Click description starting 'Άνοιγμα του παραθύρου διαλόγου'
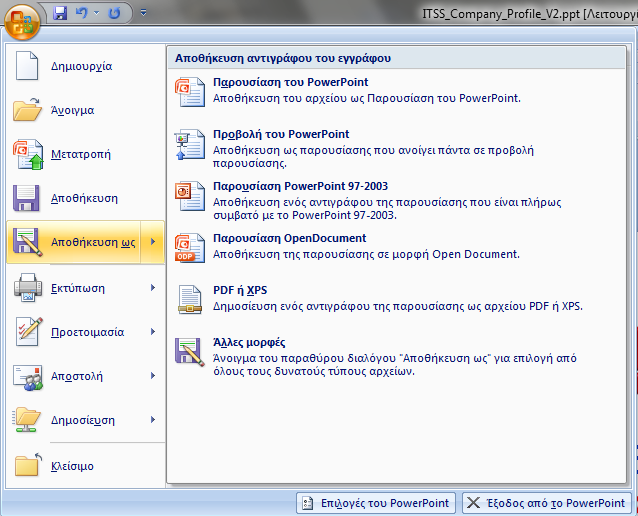 tap(395, 365)
